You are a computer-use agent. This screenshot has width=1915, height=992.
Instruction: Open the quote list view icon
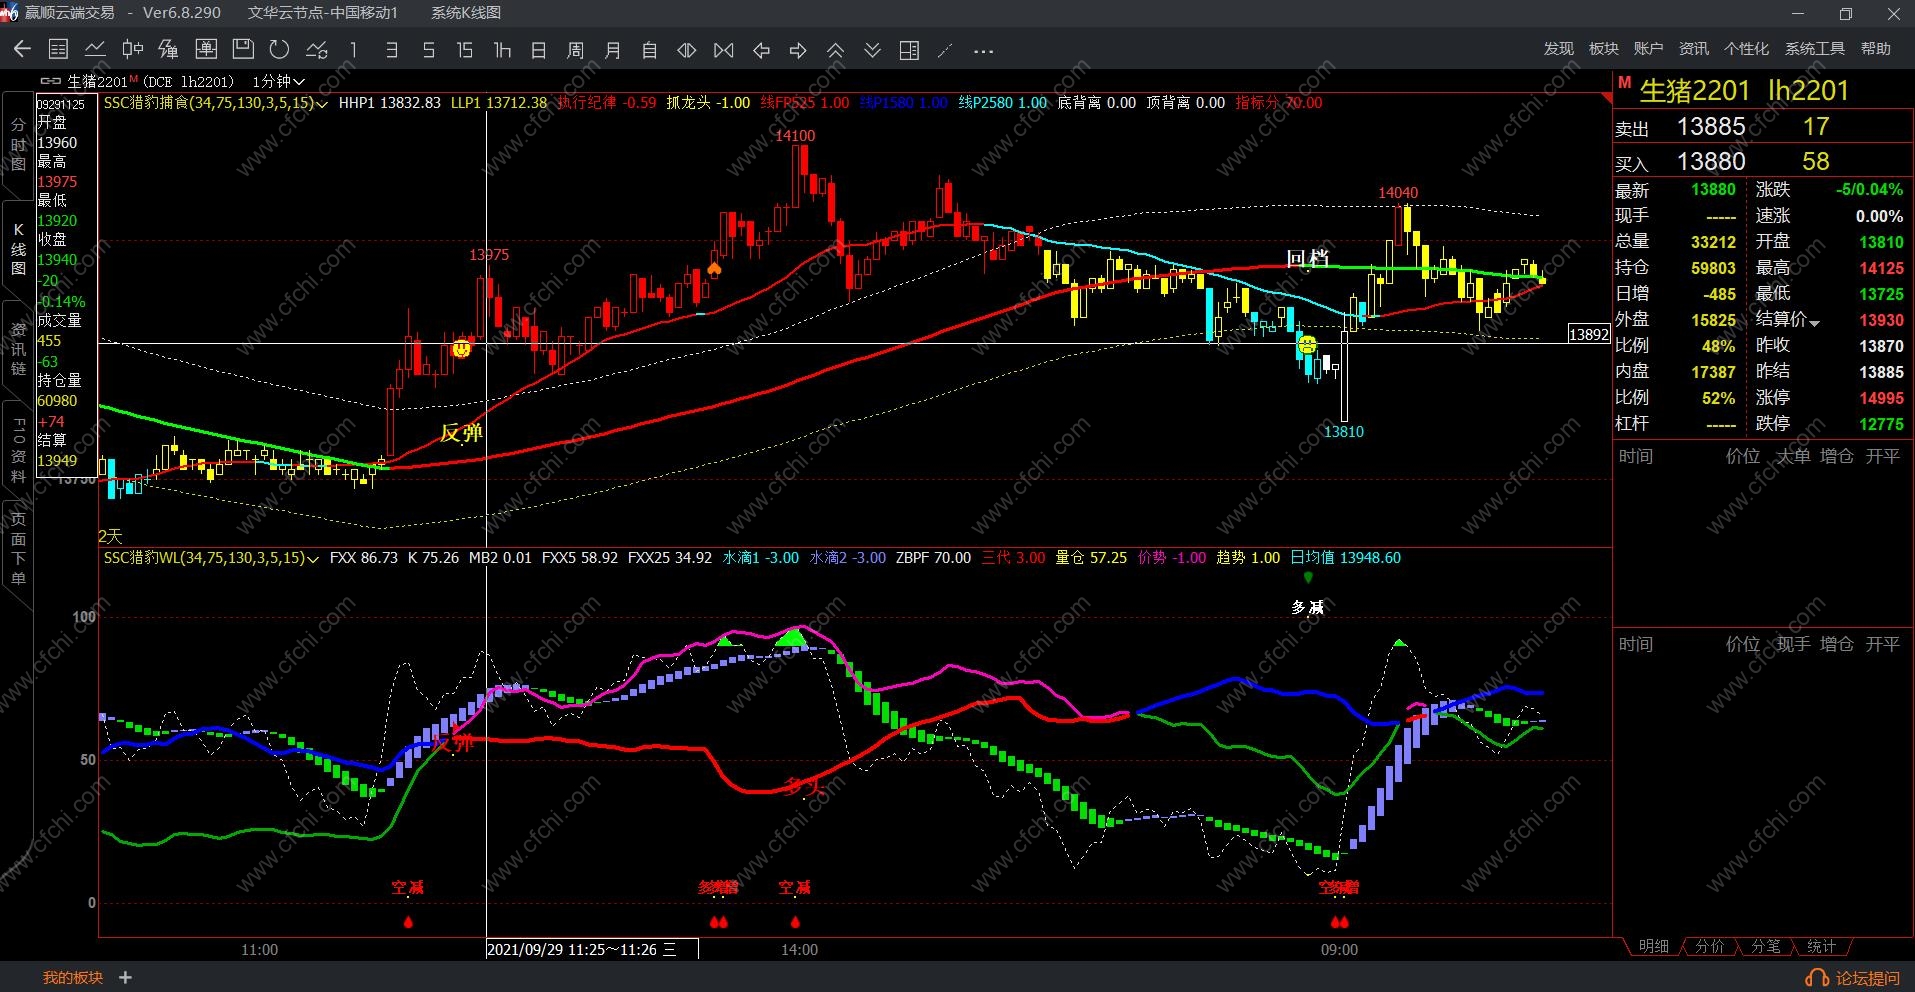coord(59,50)
